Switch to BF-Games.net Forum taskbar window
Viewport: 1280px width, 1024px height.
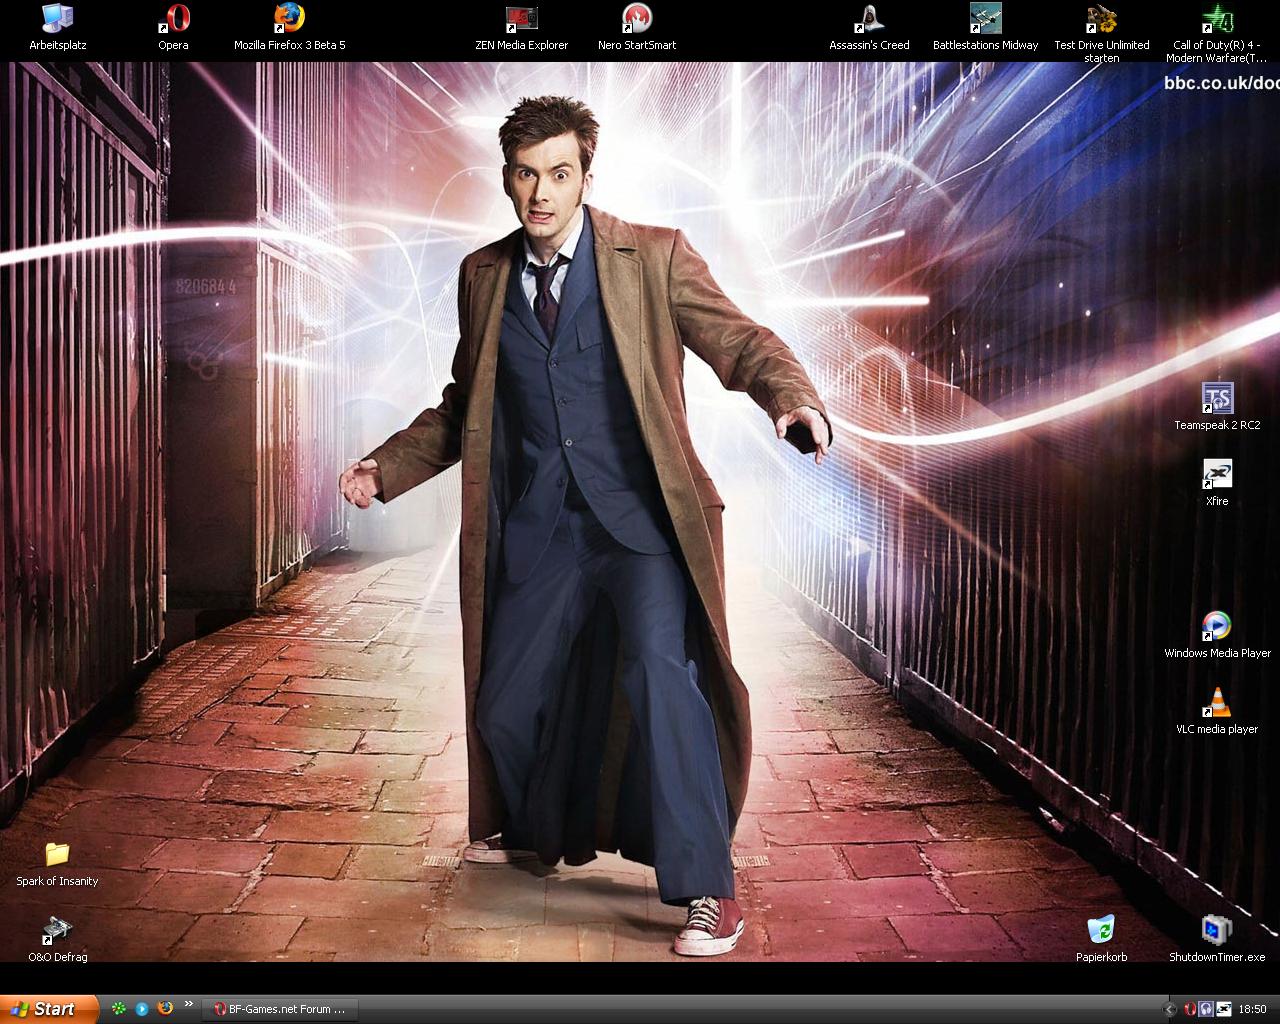click(279, 1009)
